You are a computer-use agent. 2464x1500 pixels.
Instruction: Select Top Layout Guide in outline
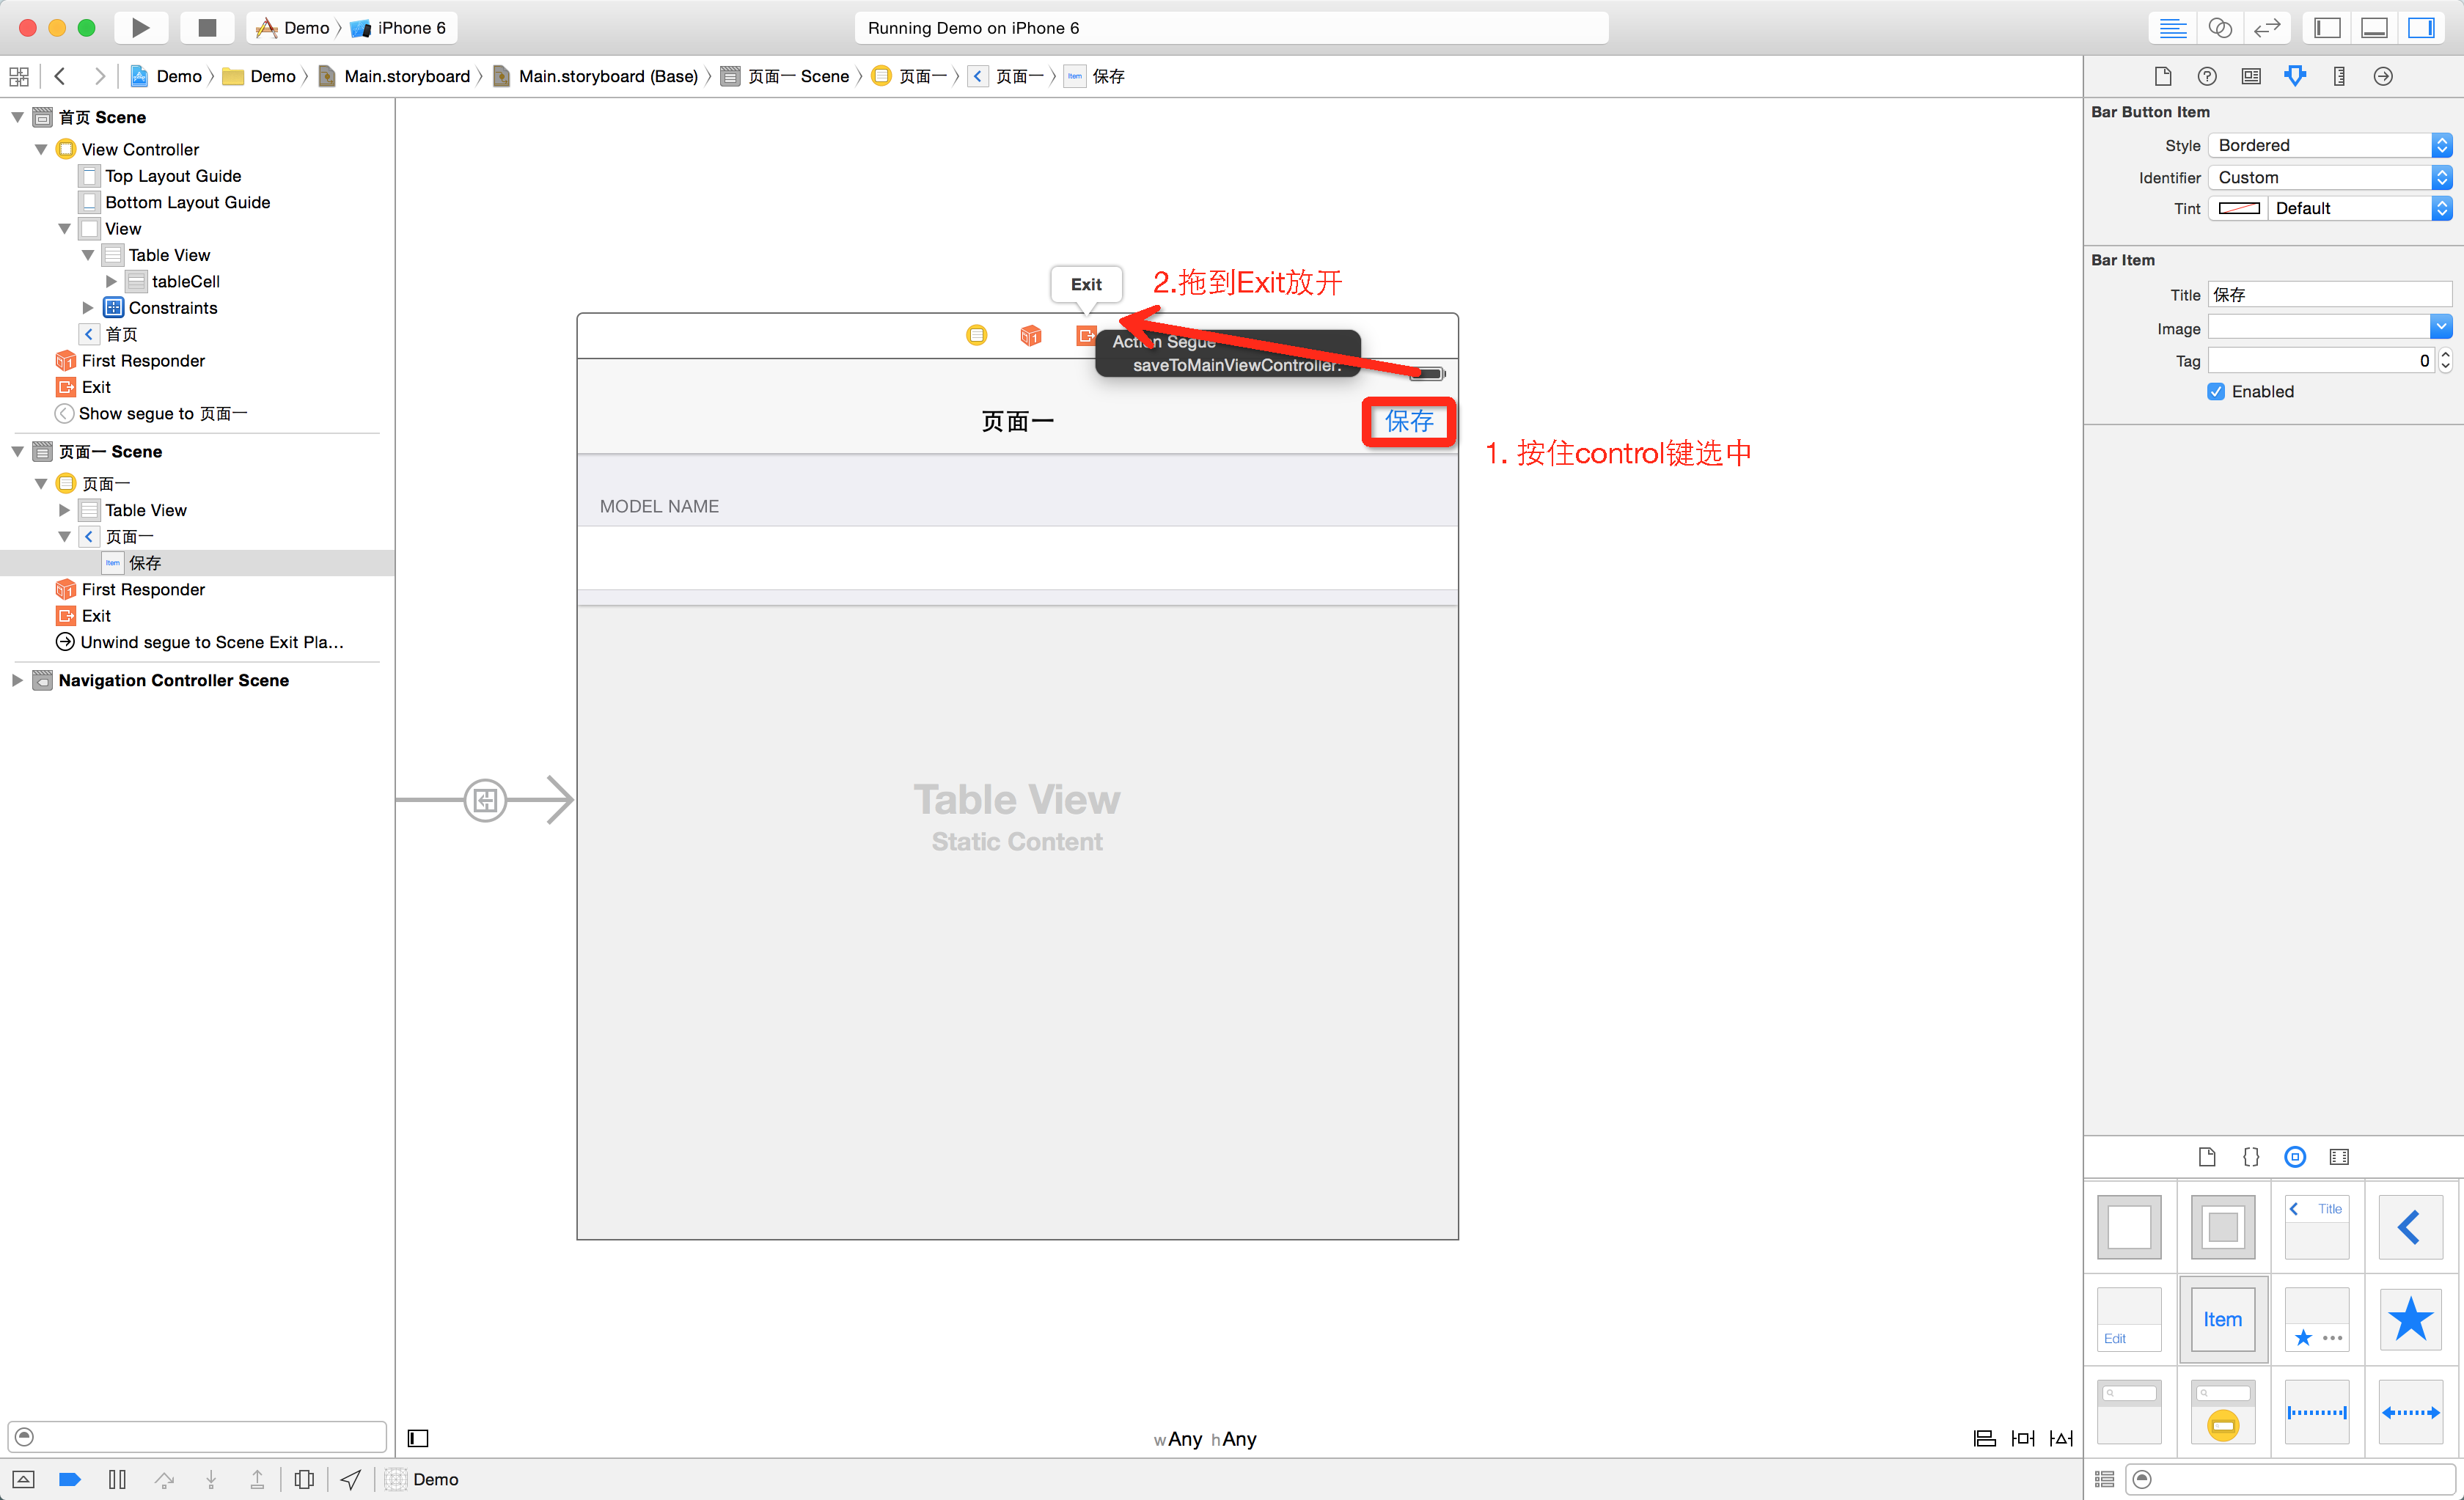(173, 176)
